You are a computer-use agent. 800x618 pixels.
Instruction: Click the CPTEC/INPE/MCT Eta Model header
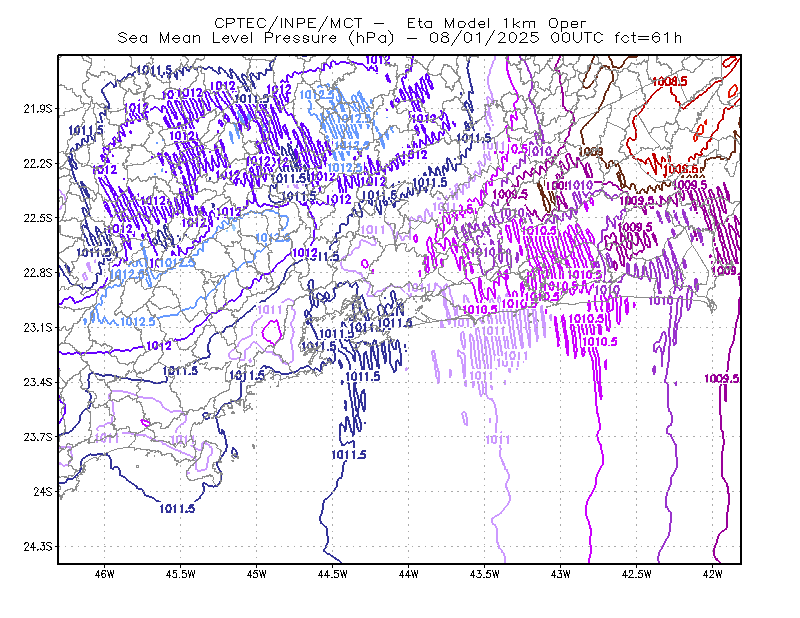coord(400,23)
